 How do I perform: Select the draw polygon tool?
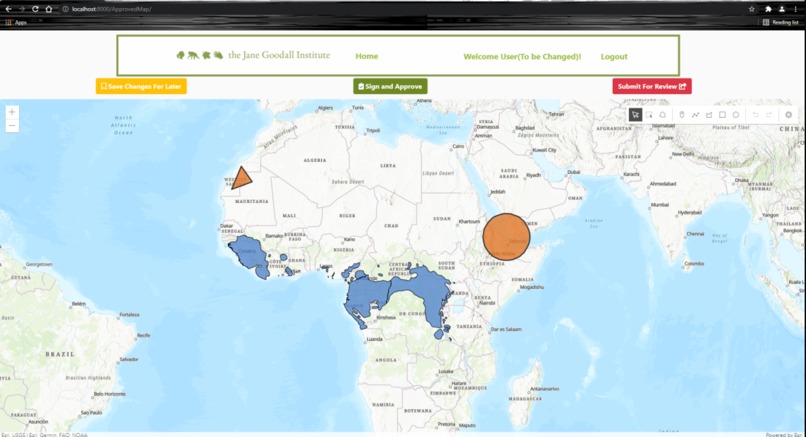709,115
